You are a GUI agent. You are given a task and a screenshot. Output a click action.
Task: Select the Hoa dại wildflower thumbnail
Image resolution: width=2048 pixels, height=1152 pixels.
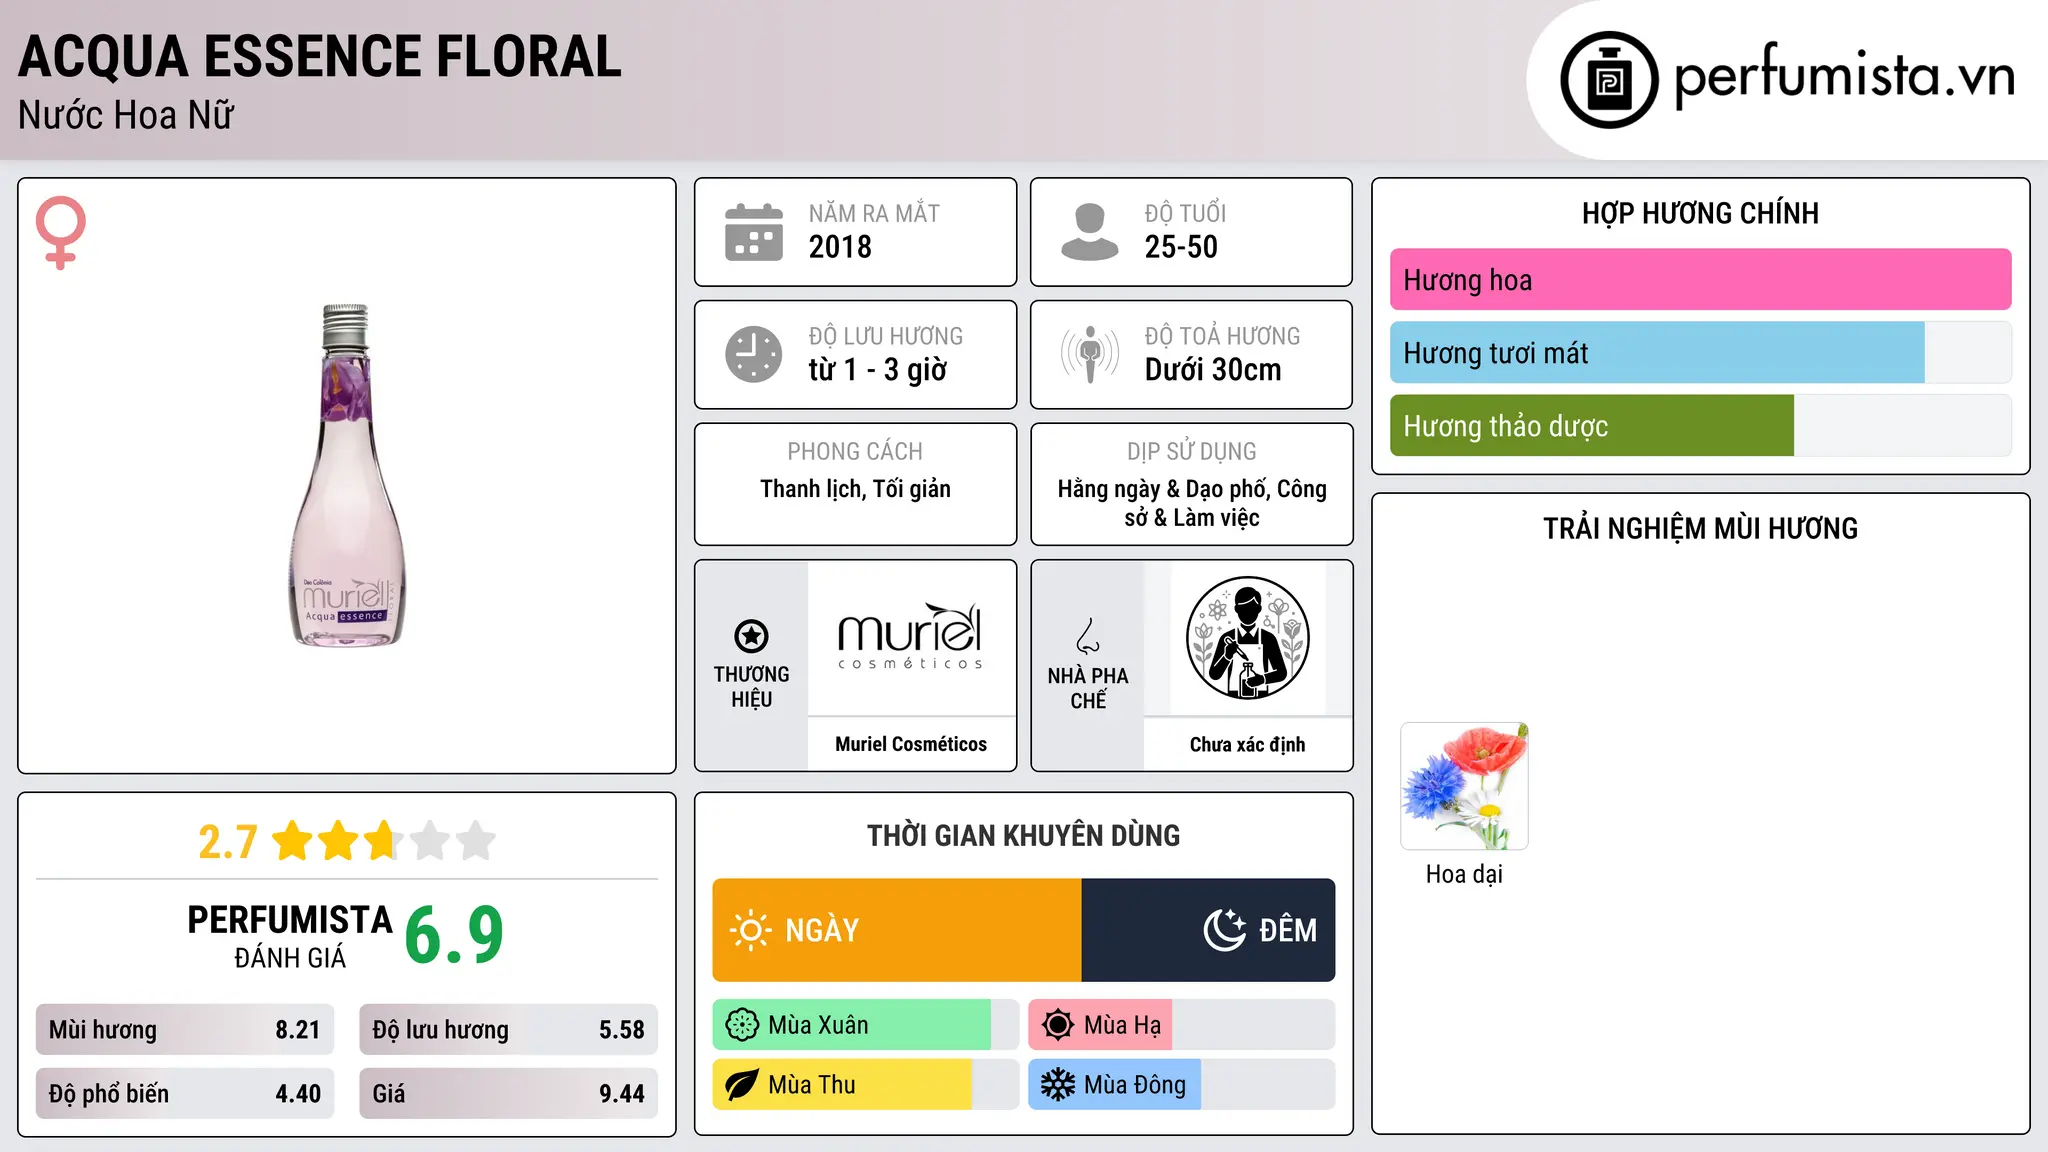coord(1465,786)
